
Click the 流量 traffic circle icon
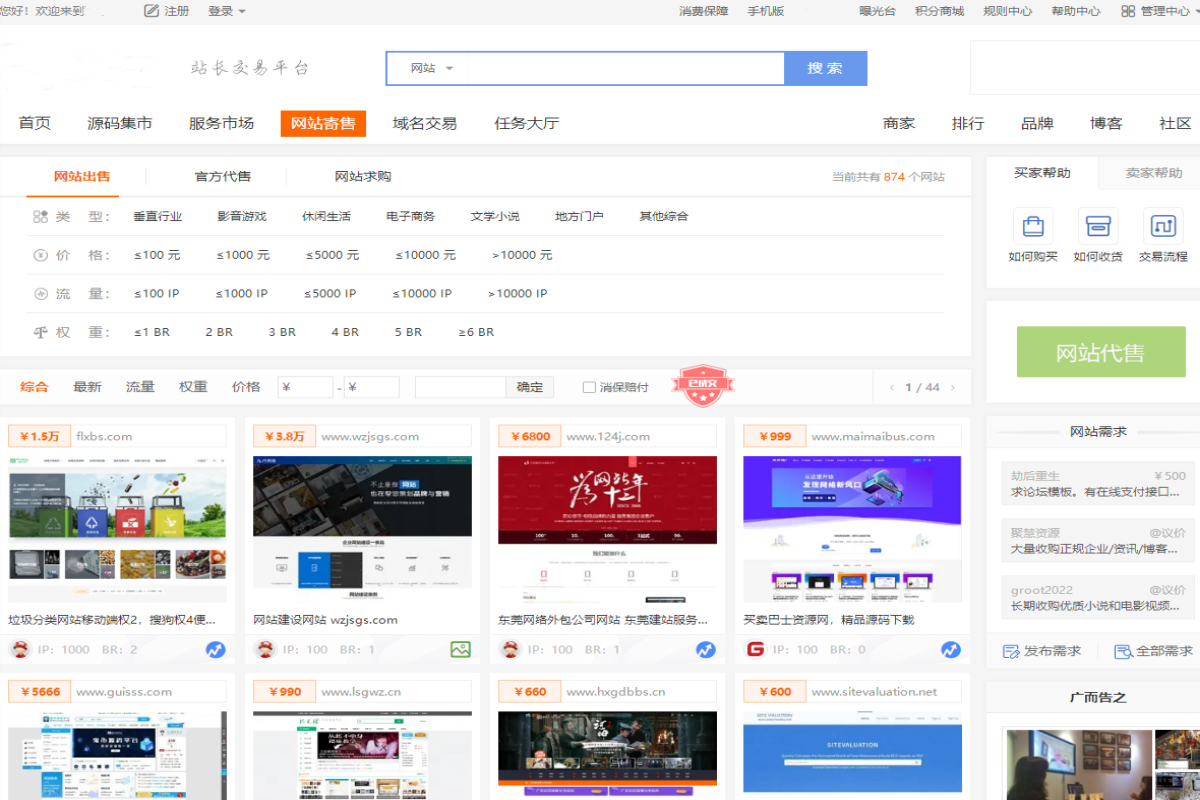click(x=40, y=294)
